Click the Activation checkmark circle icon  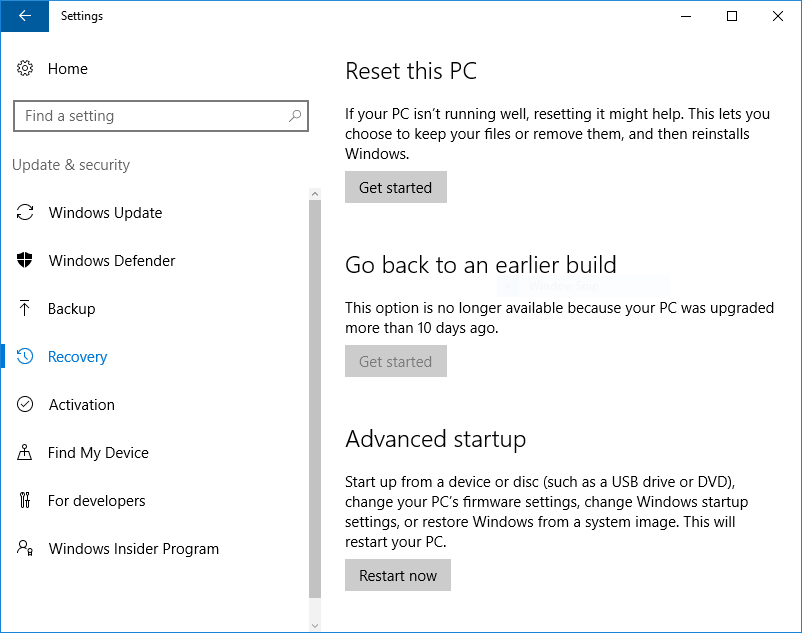tap(25, 405)
